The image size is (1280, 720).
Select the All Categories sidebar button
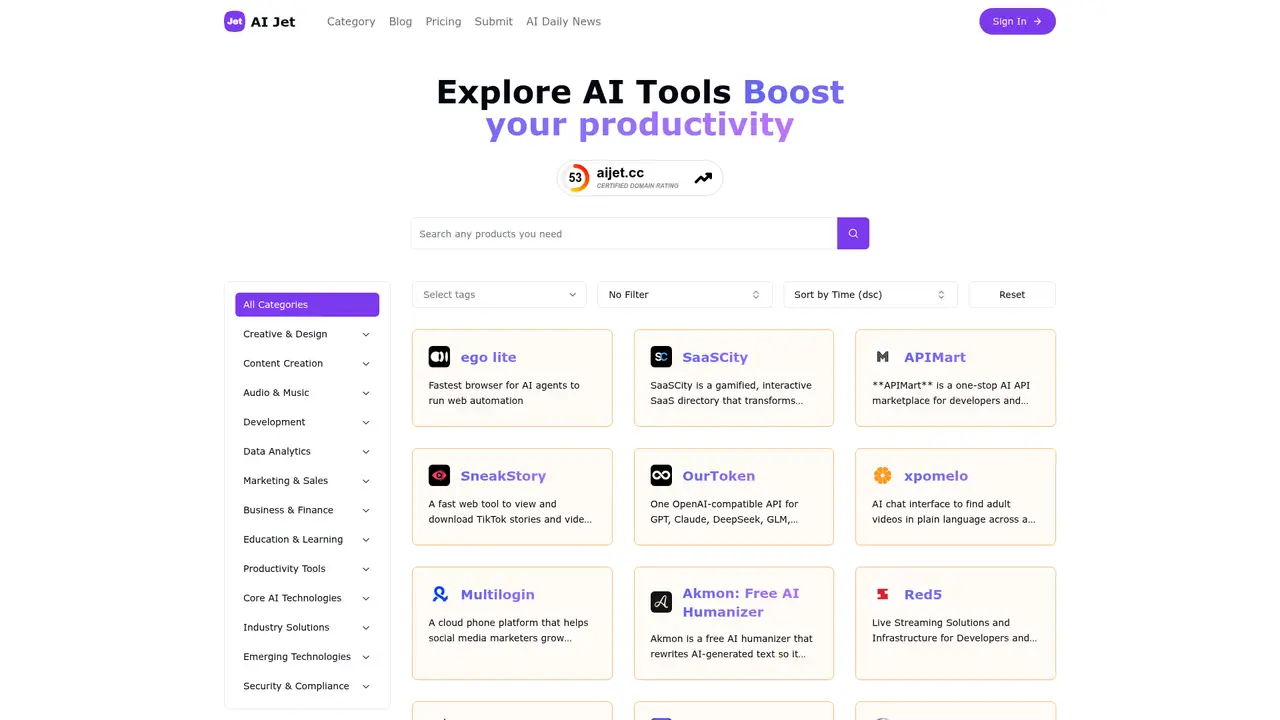point(307,305)
